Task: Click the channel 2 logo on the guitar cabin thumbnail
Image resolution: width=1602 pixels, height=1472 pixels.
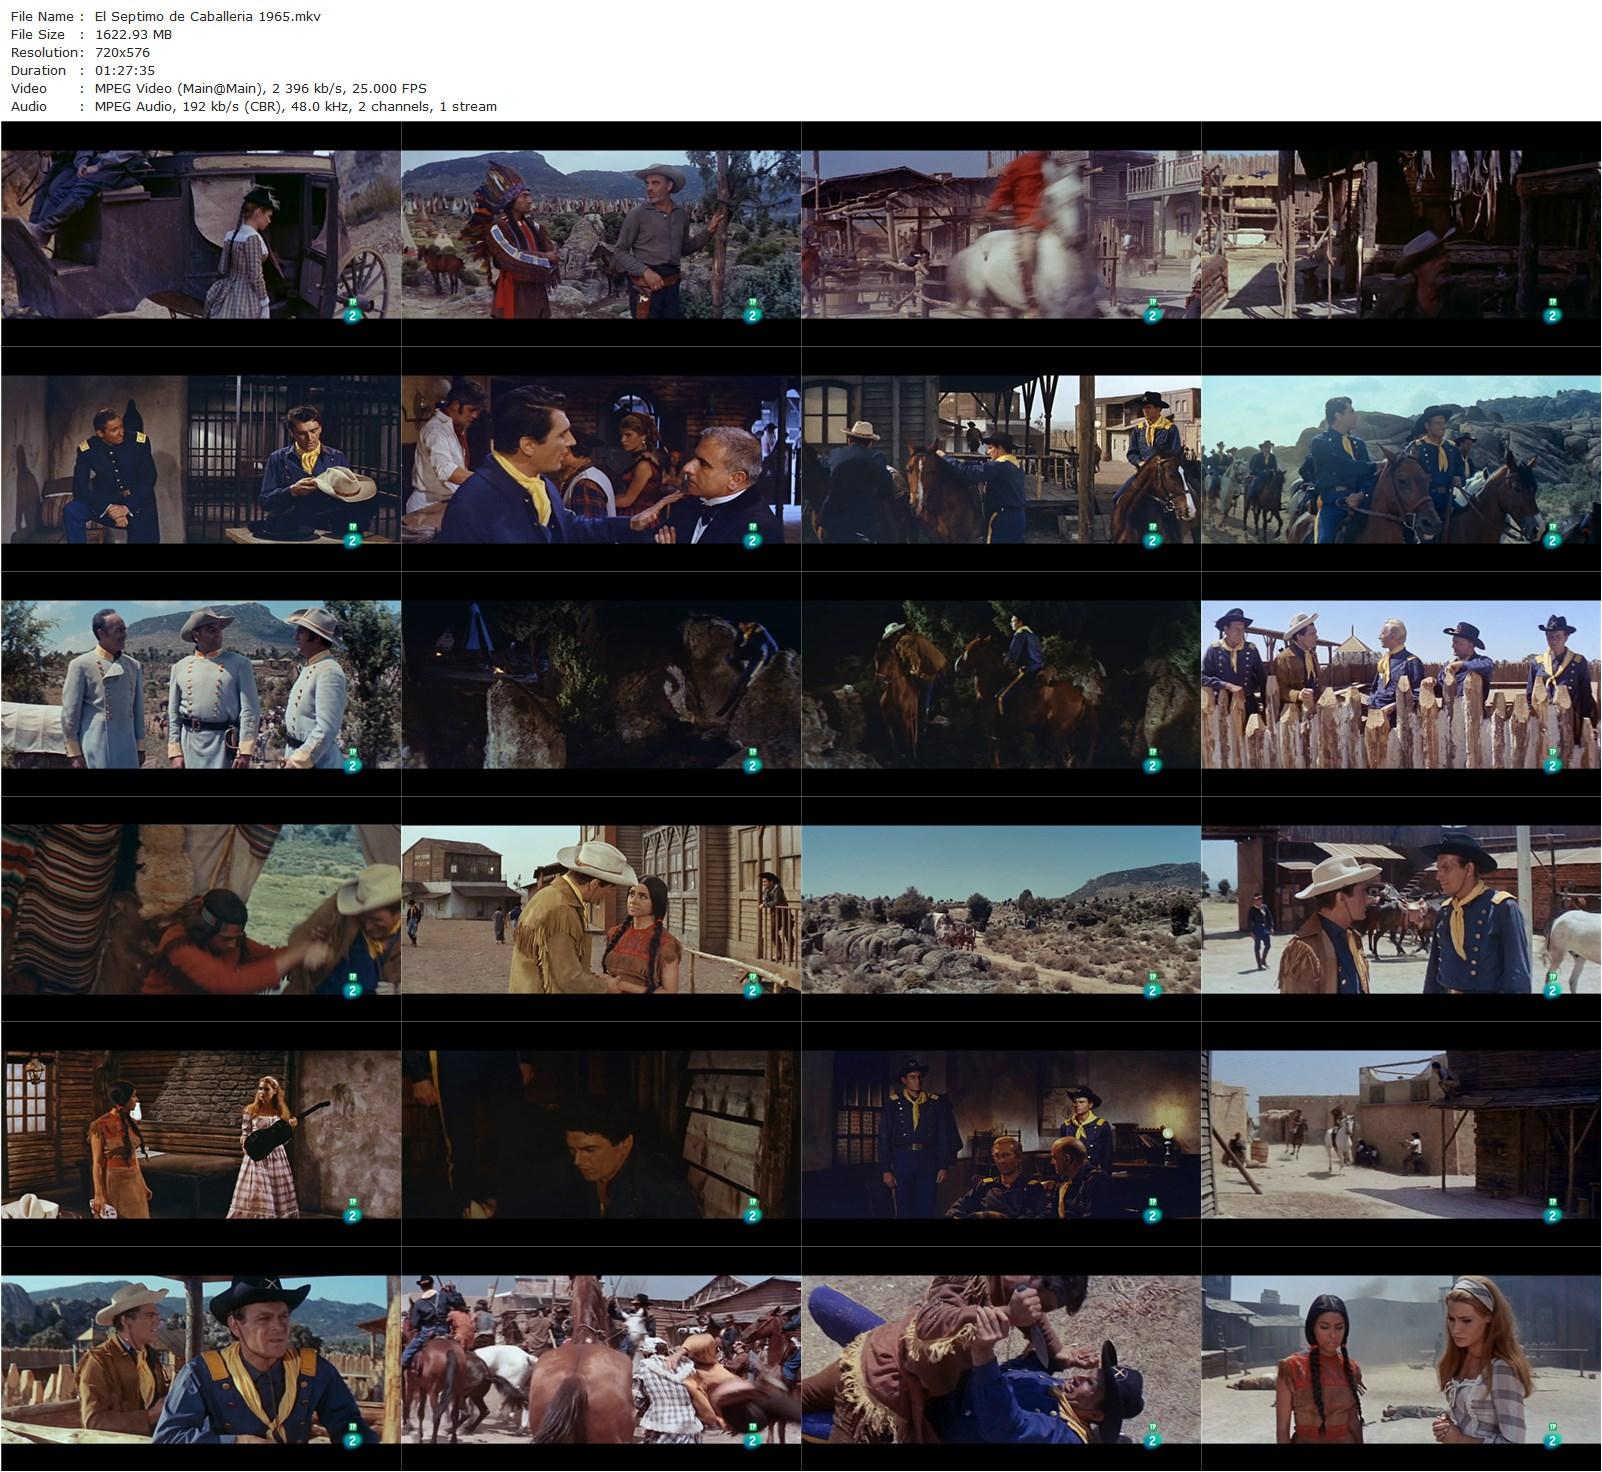Action: [351, 1214]
